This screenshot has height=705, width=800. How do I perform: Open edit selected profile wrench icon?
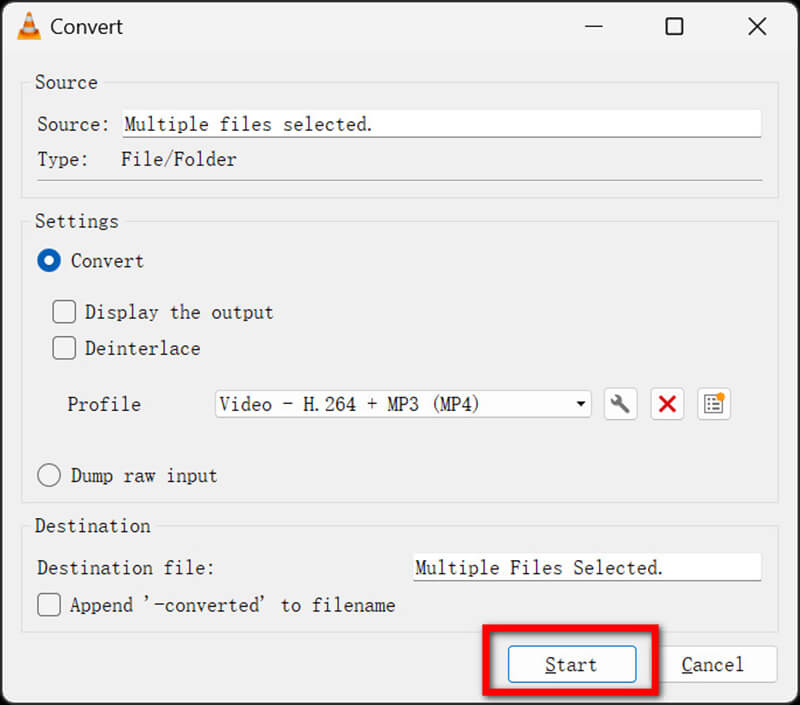(x=620, y=405)
